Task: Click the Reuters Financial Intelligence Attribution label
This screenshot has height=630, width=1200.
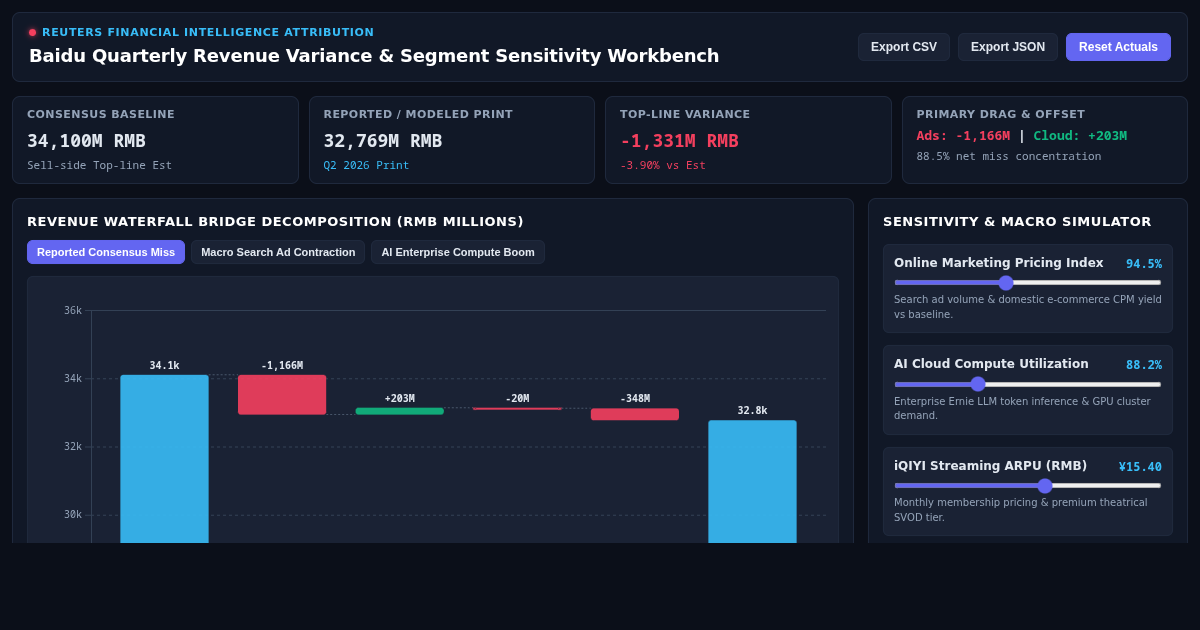Action: [208, 32]
